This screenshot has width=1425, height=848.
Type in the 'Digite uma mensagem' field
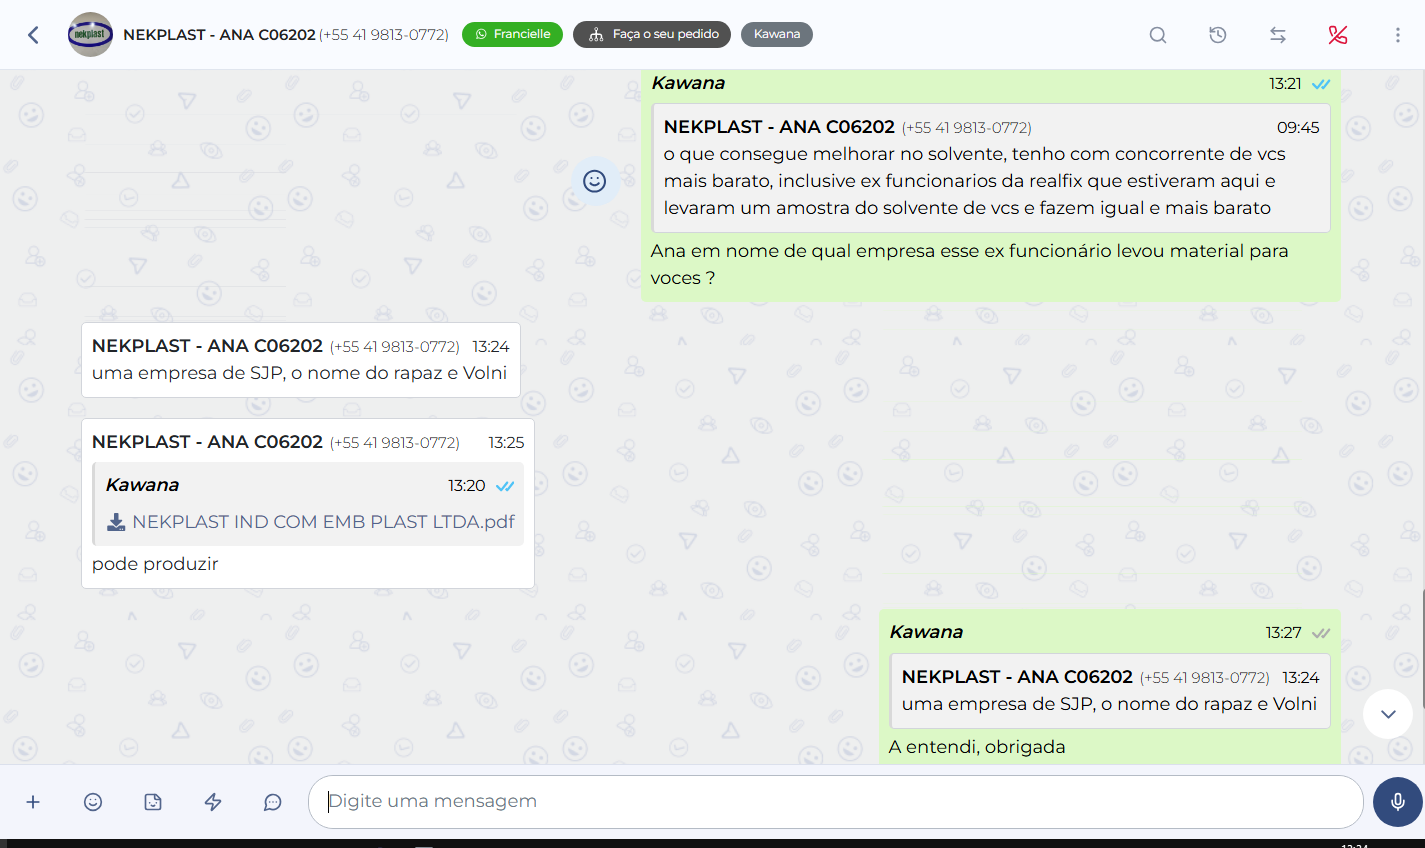[835, 802]
